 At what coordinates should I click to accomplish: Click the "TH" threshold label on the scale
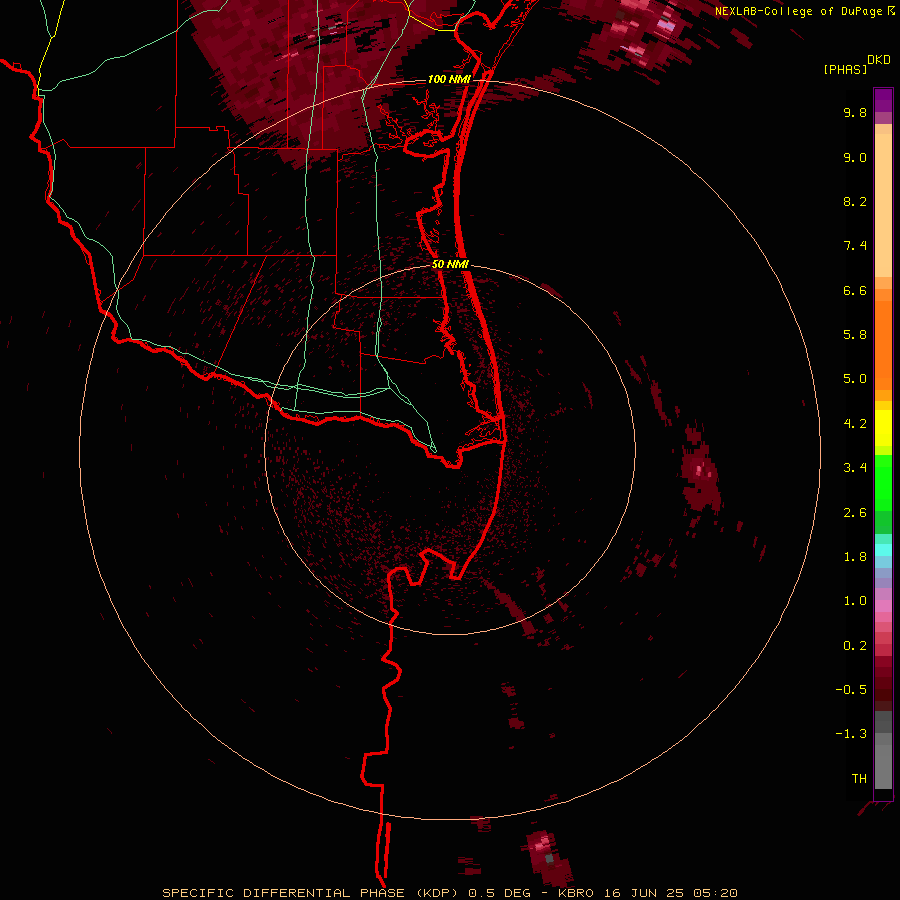tap(859, 779)
